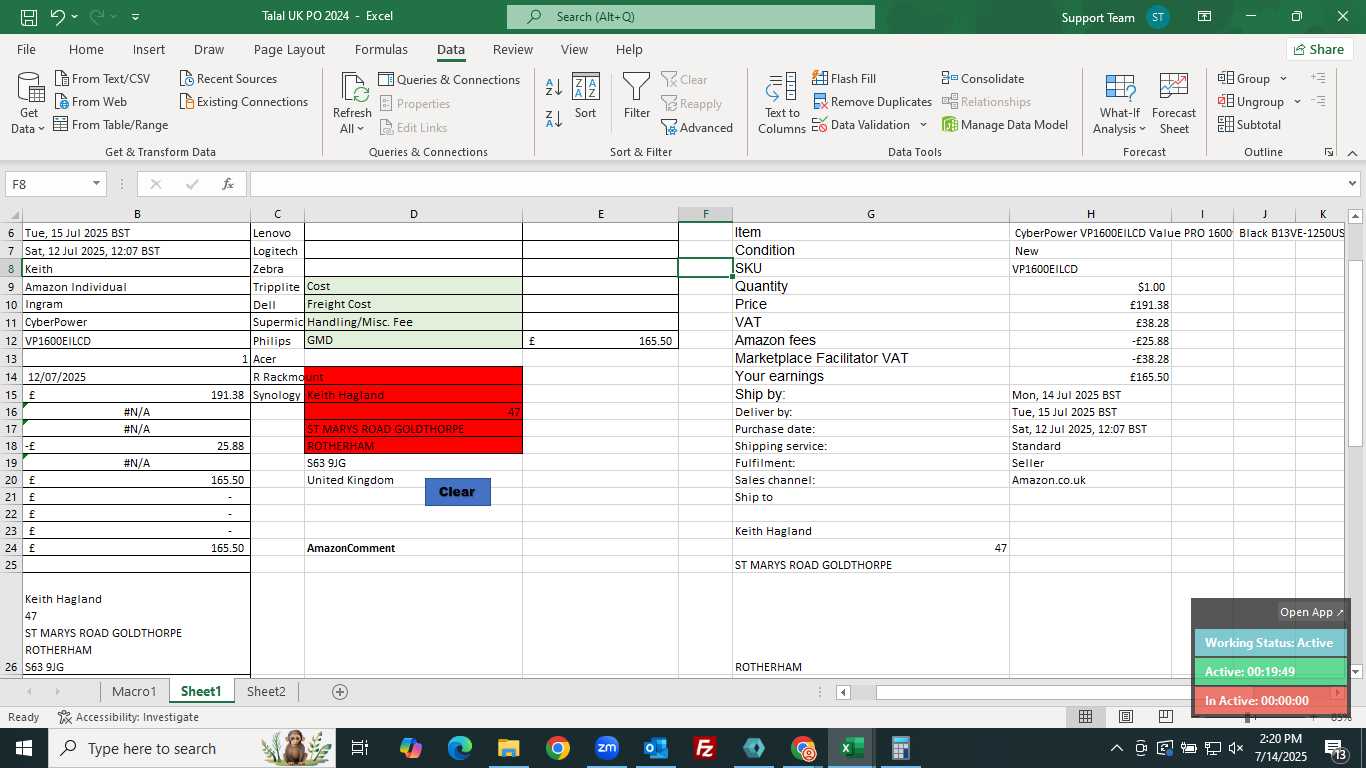
Task: Click the Undo arrow icon
Action: coord(58,17)
